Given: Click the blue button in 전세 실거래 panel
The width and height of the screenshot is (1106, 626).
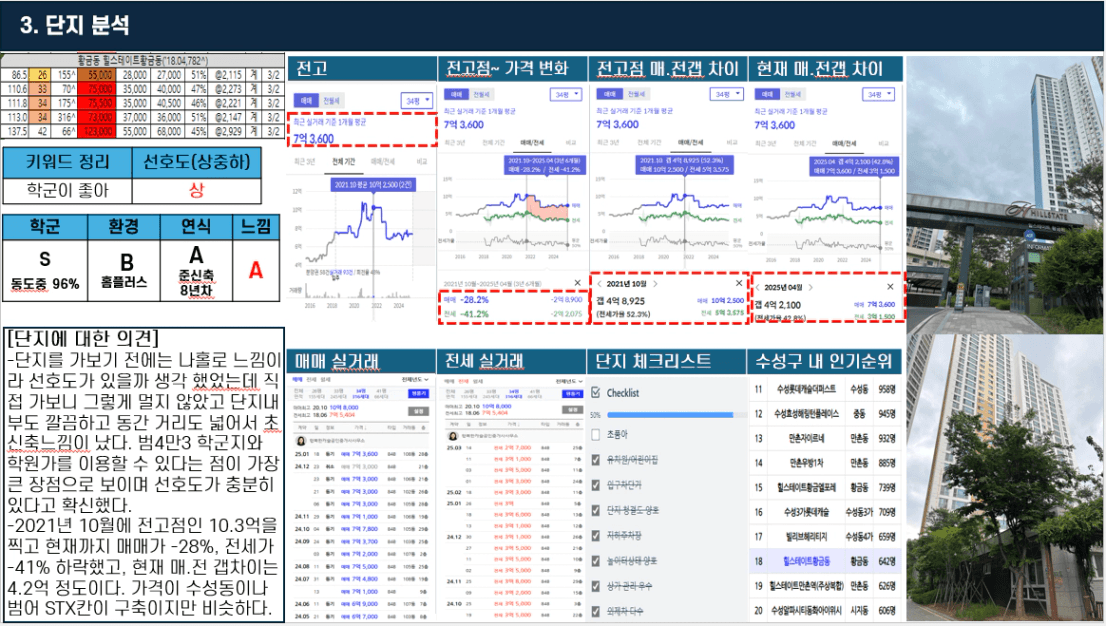Looking at the screenshot, I should tap(572, 393).
